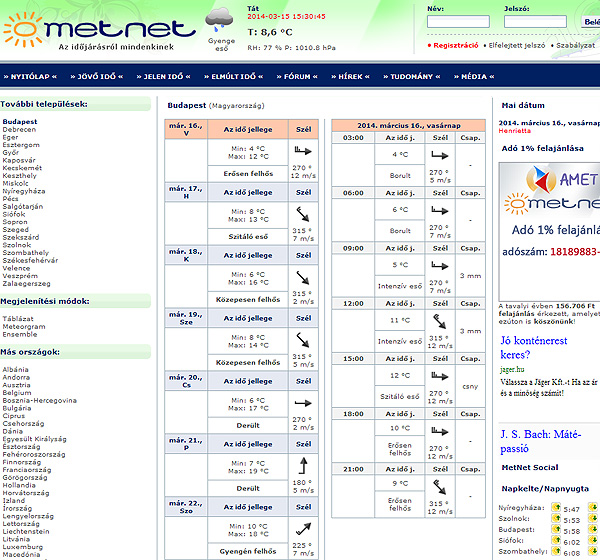Click 'Szitáló eső' text for már. 17
Viewport: 600px width, 560px height.
coord(248,237)
